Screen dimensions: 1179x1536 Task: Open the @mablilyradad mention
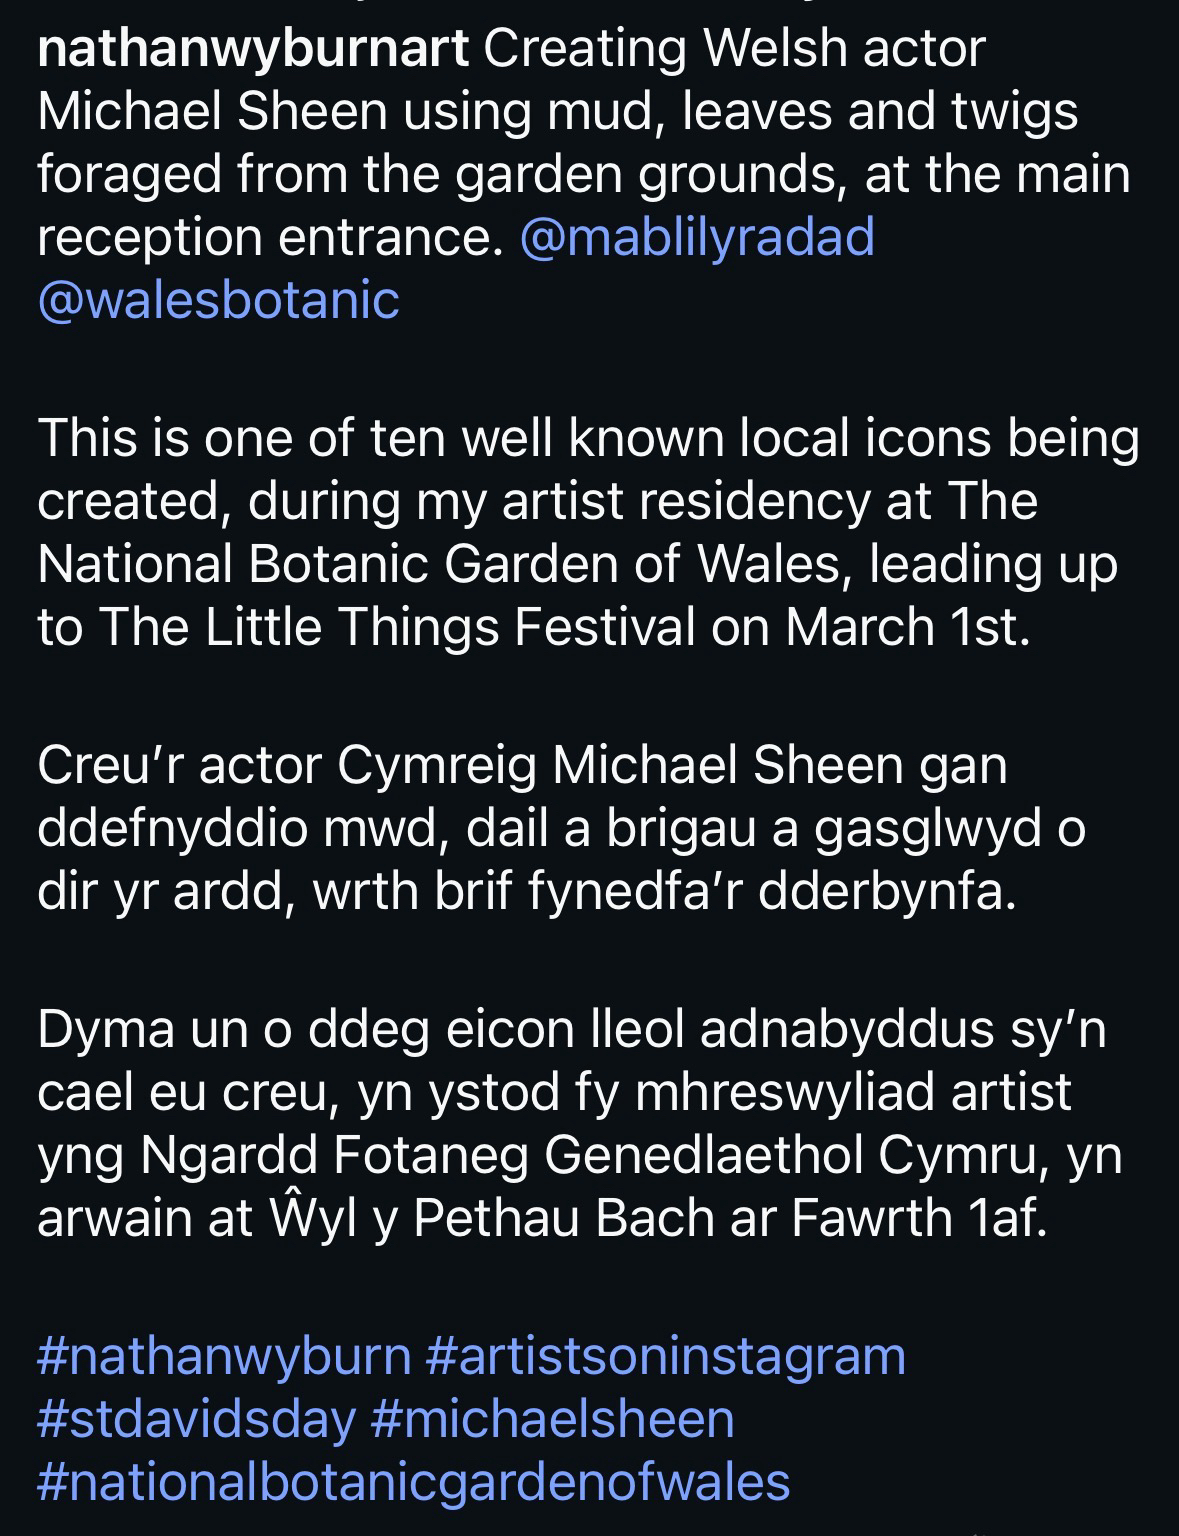[697, 237]
